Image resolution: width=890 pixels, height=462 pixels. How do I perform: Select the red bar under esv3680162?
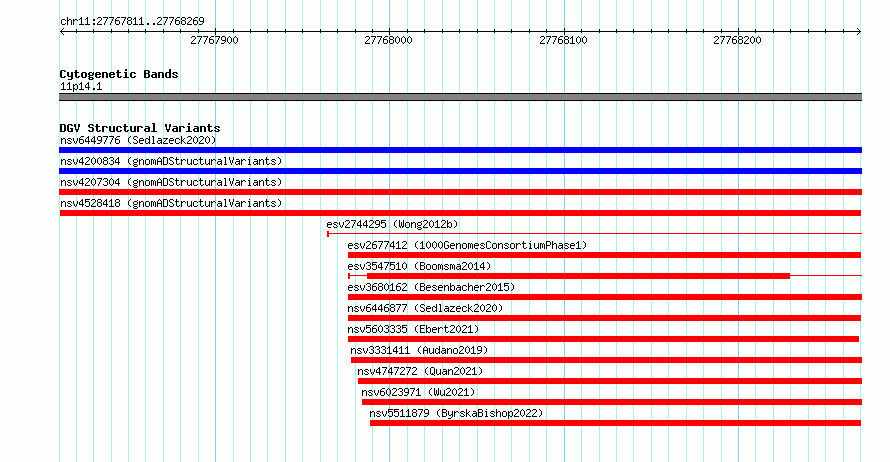click(605, 297)
